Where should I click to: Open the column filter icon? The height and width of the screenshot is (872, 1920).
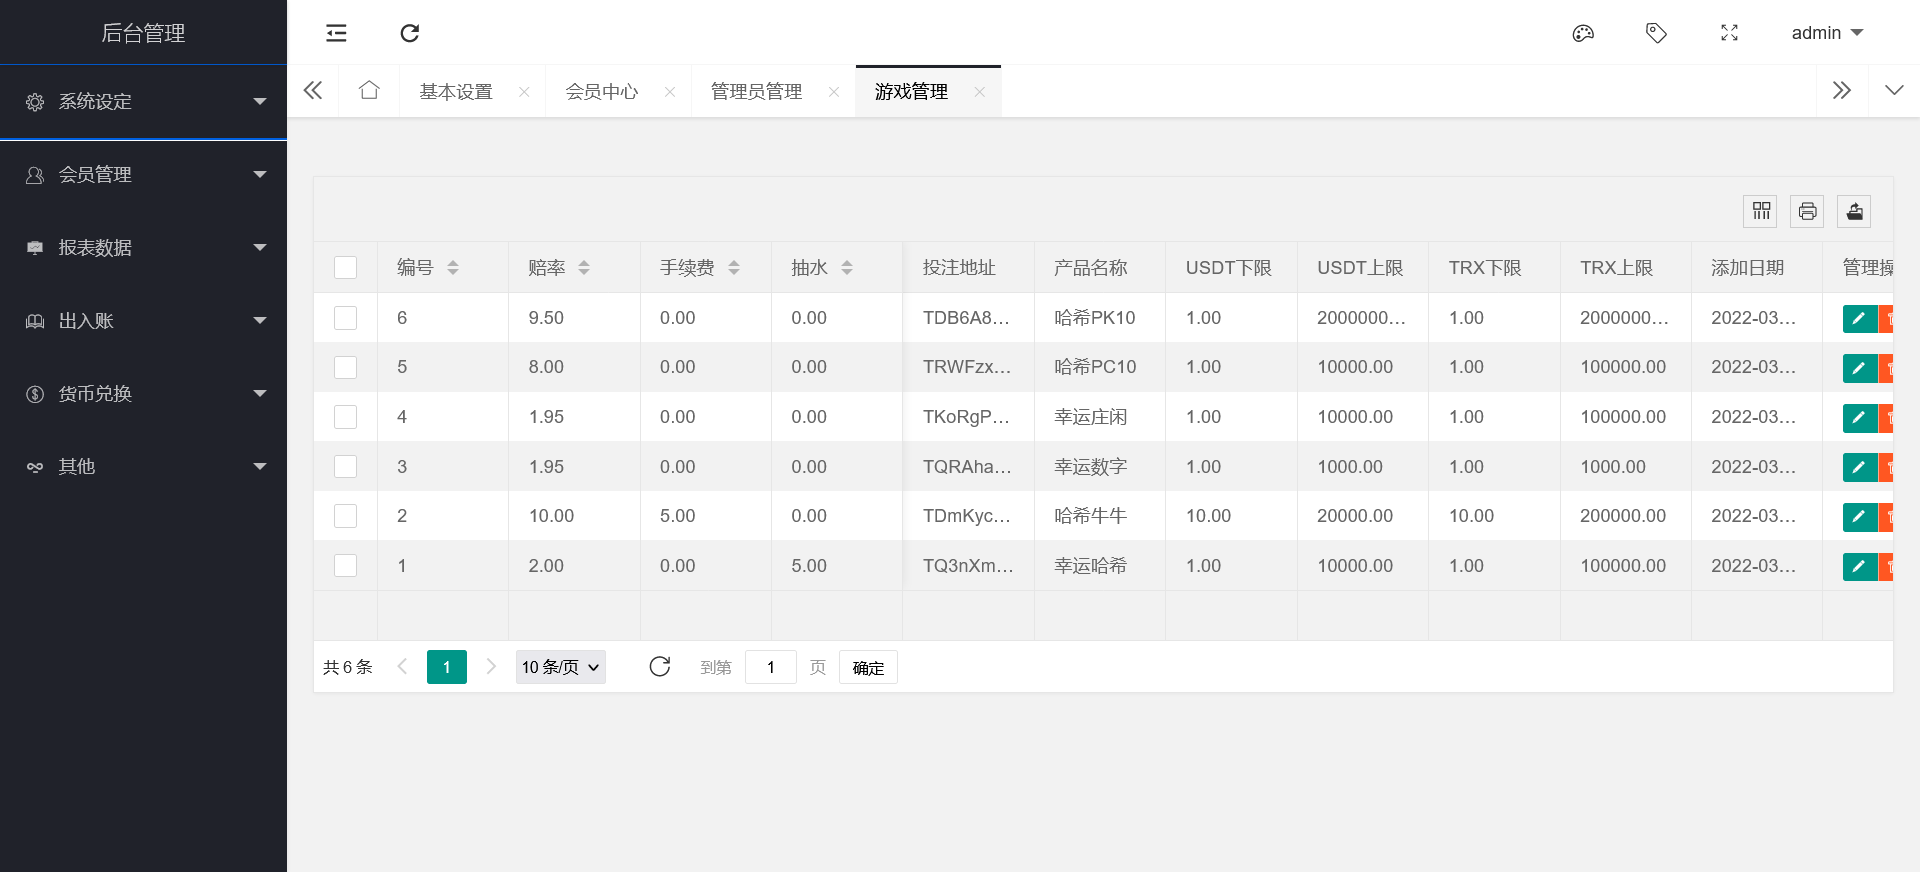[x=1761, y=211]
